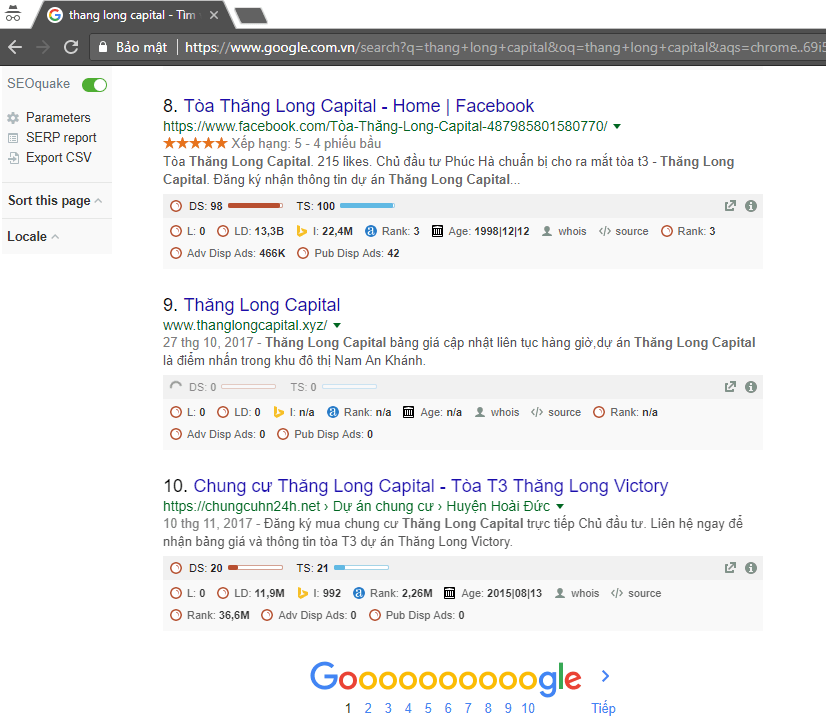The image size is (826, 727).
Task: Click the TS 100 score bar
Action: coord(367,205)
